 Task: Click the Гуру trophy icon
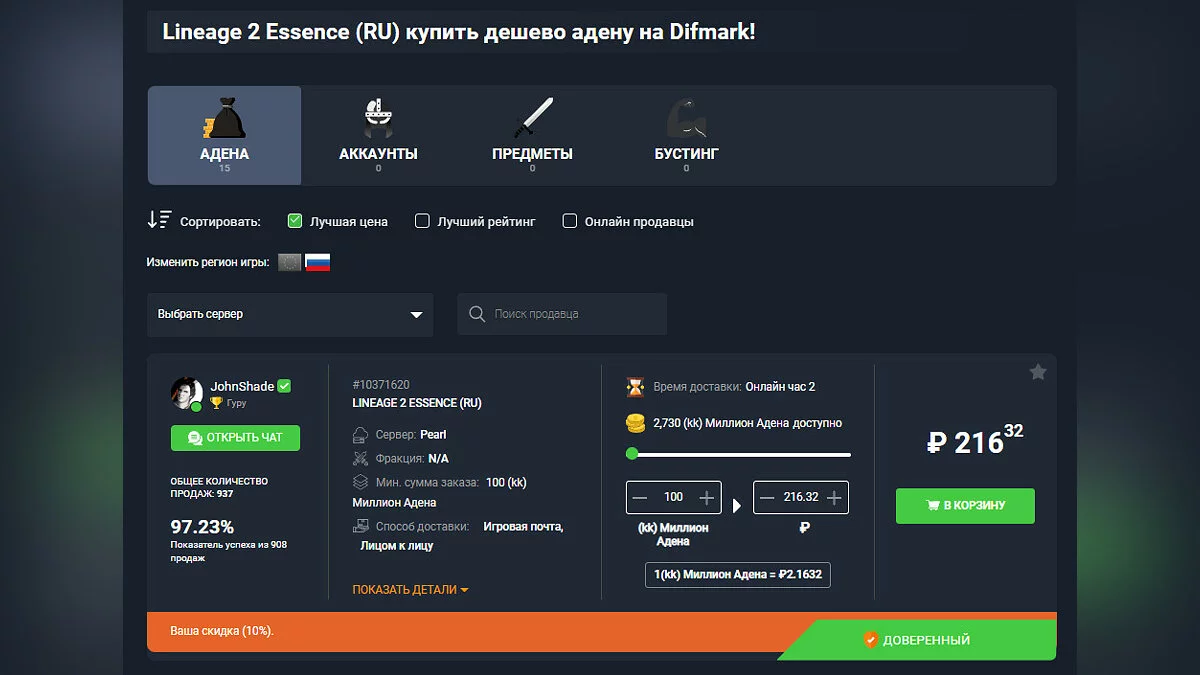216,403
